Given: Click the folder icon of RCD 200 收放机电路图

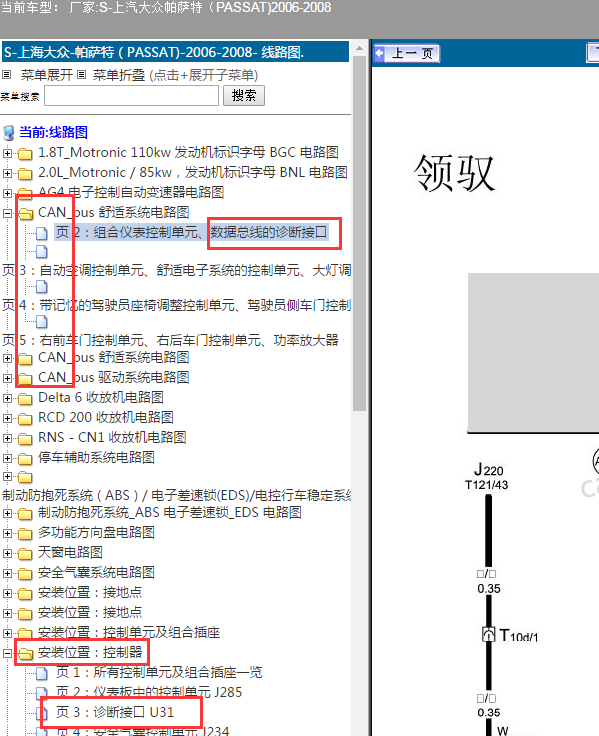Looking at the screenshot, I should click(25, 419).
